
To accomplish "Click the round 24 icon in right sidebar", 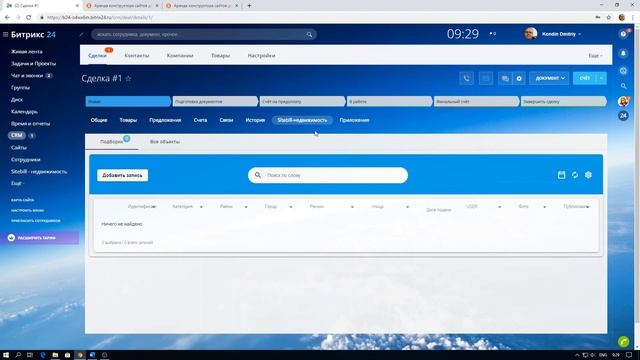I will coord(623,116).
